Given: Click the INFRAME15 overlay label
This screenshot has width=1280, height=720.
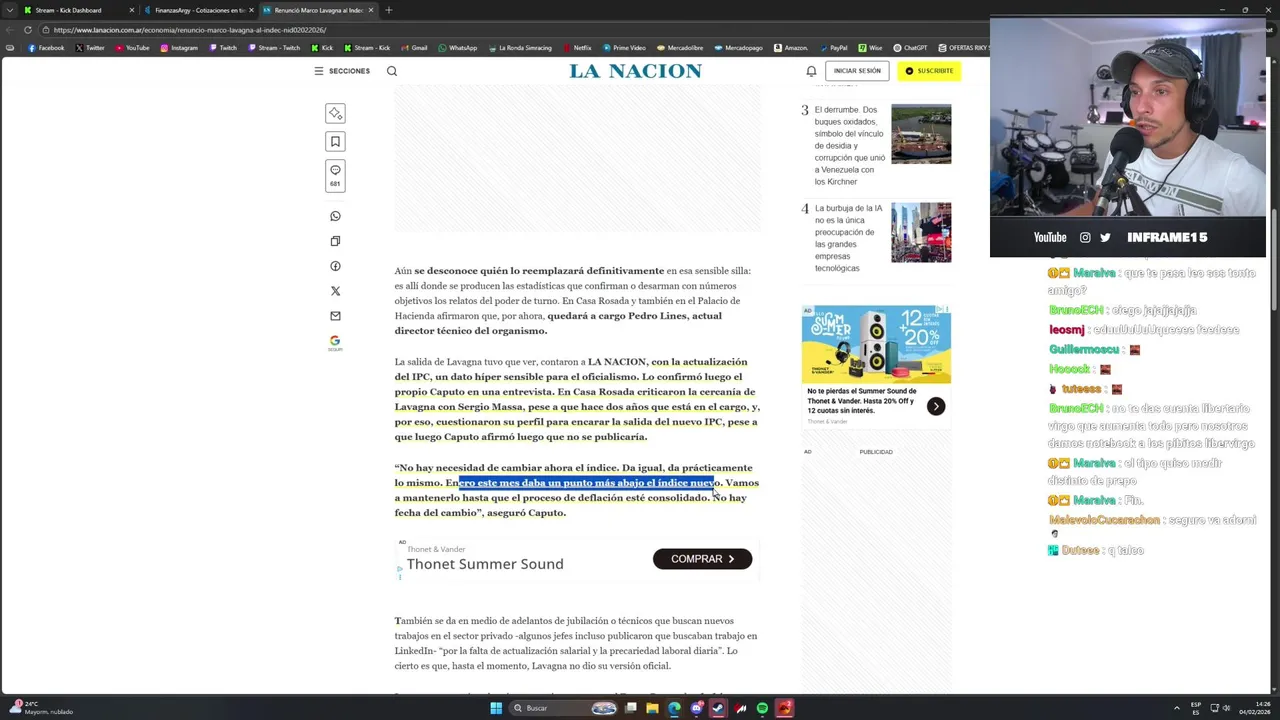Looking at the screenshot, I should click(1167, 237).
